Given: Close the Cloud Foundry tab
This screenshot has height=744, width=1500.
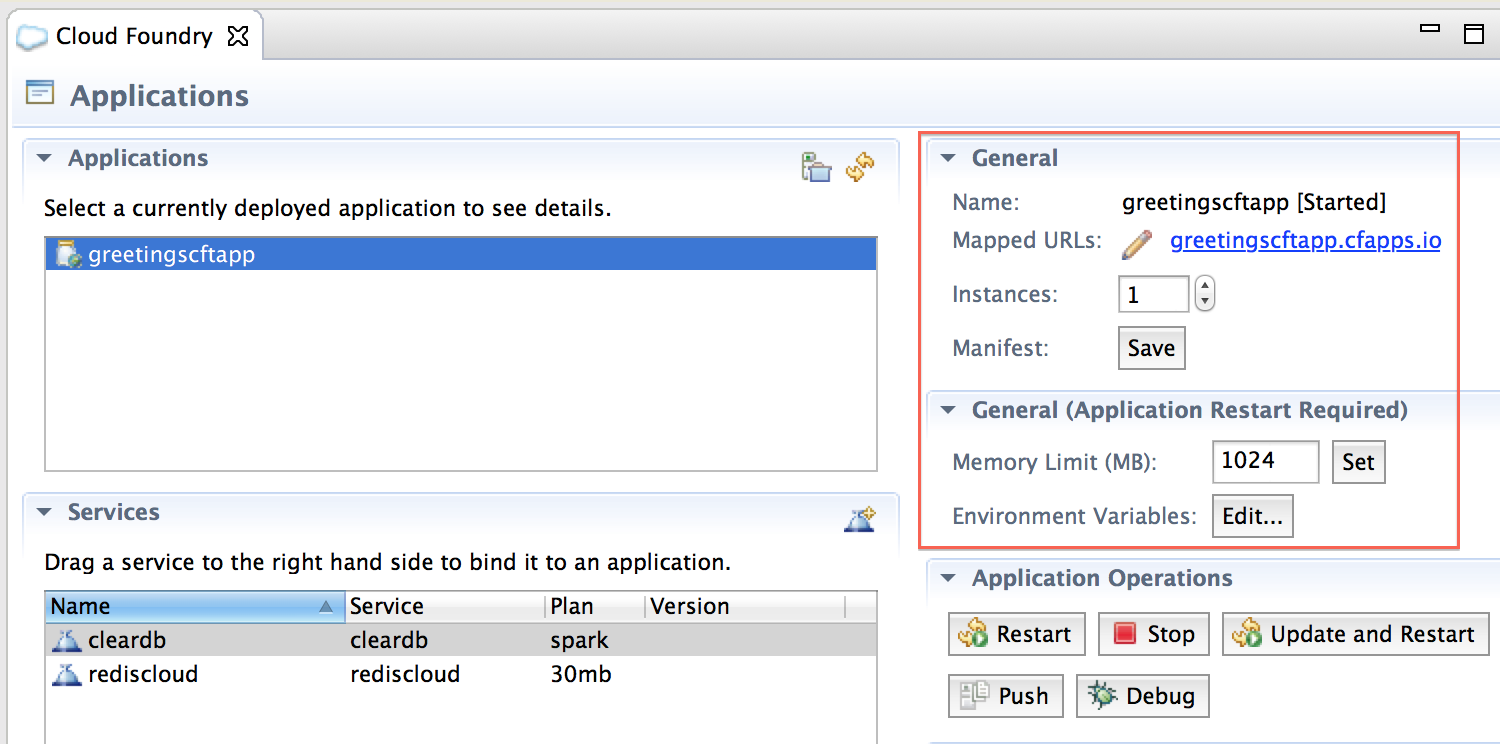Looking at the screenshot, I should [x=238, y=37].
